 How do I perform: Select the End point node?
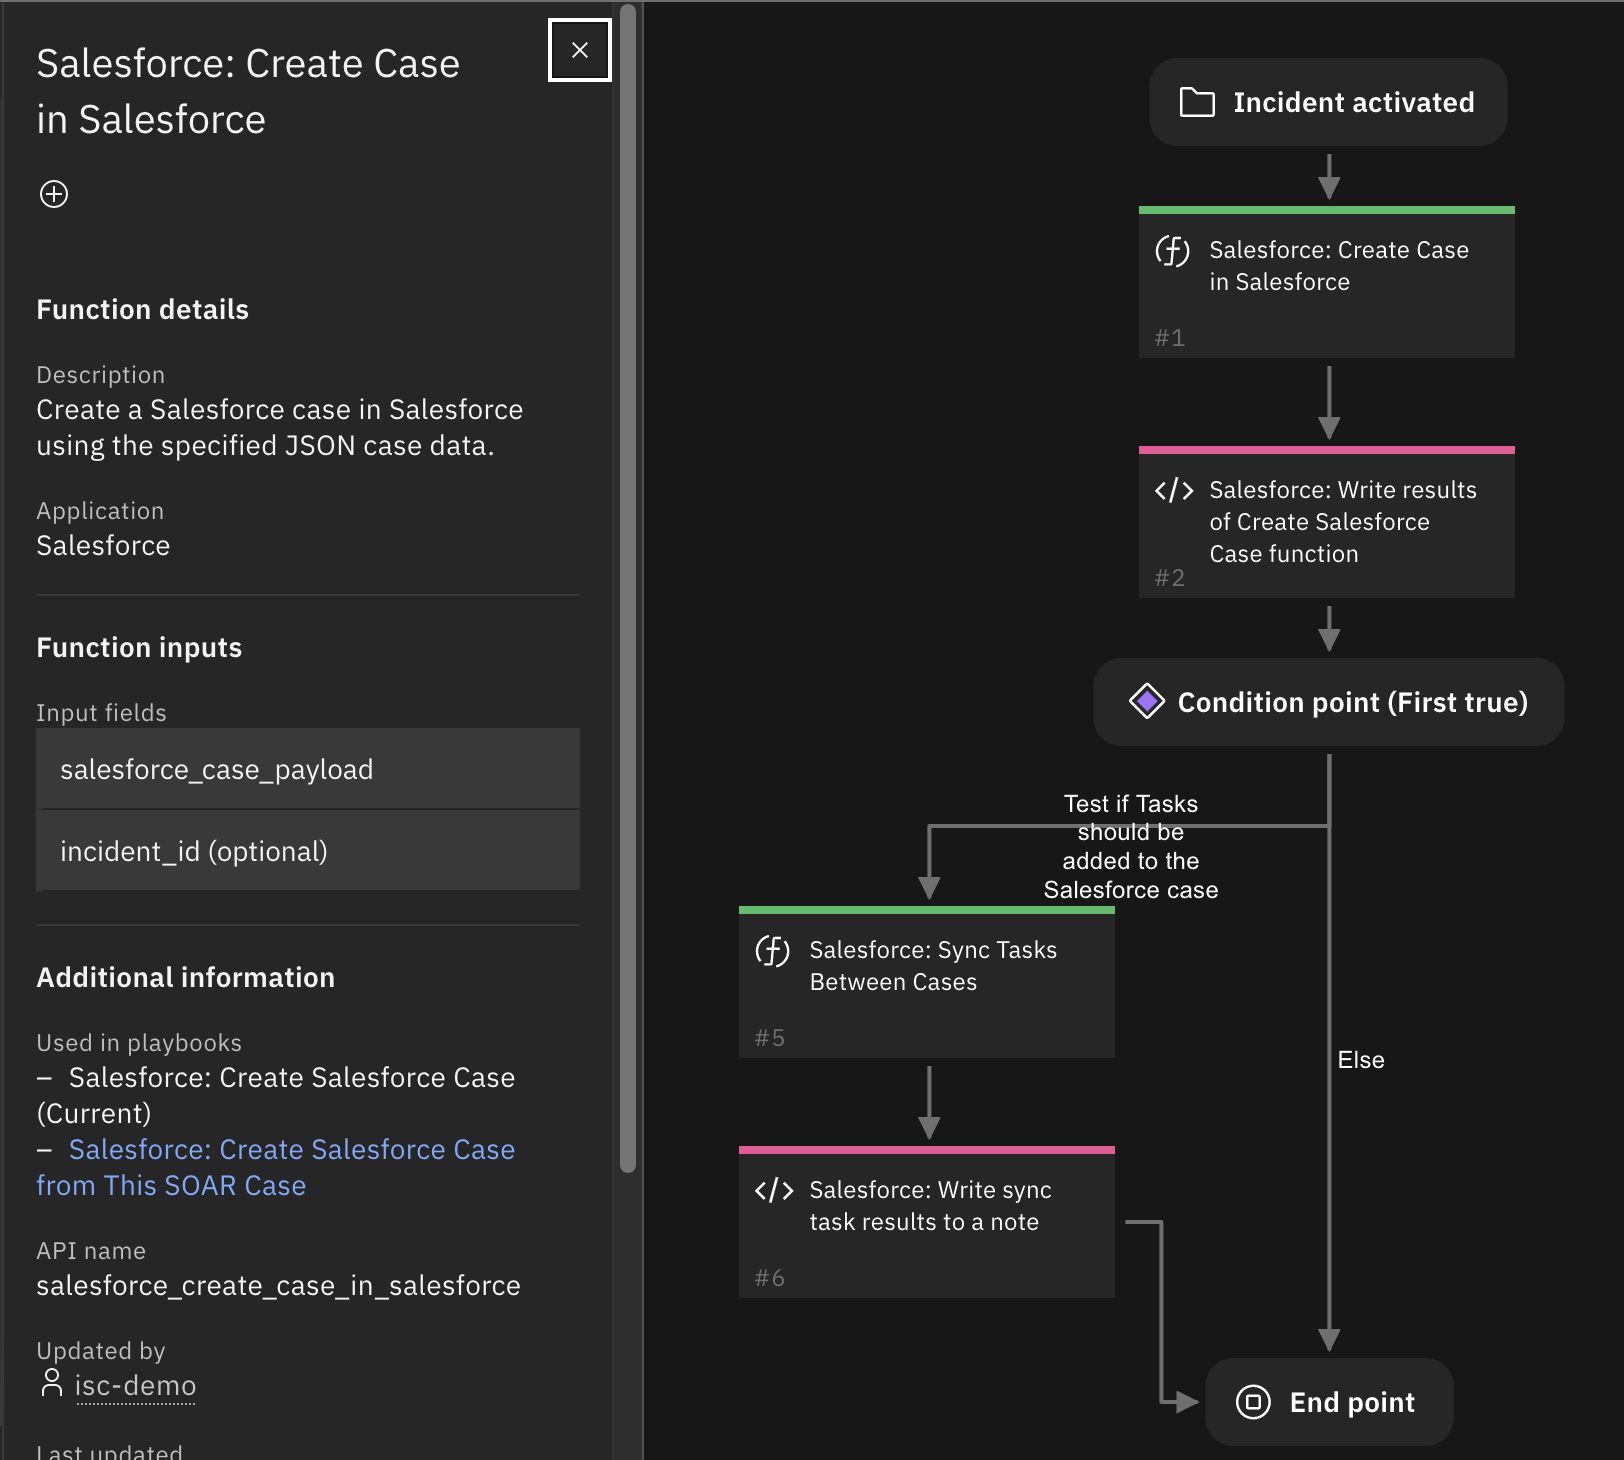pyautogui.click(x=1329, y=1402)
